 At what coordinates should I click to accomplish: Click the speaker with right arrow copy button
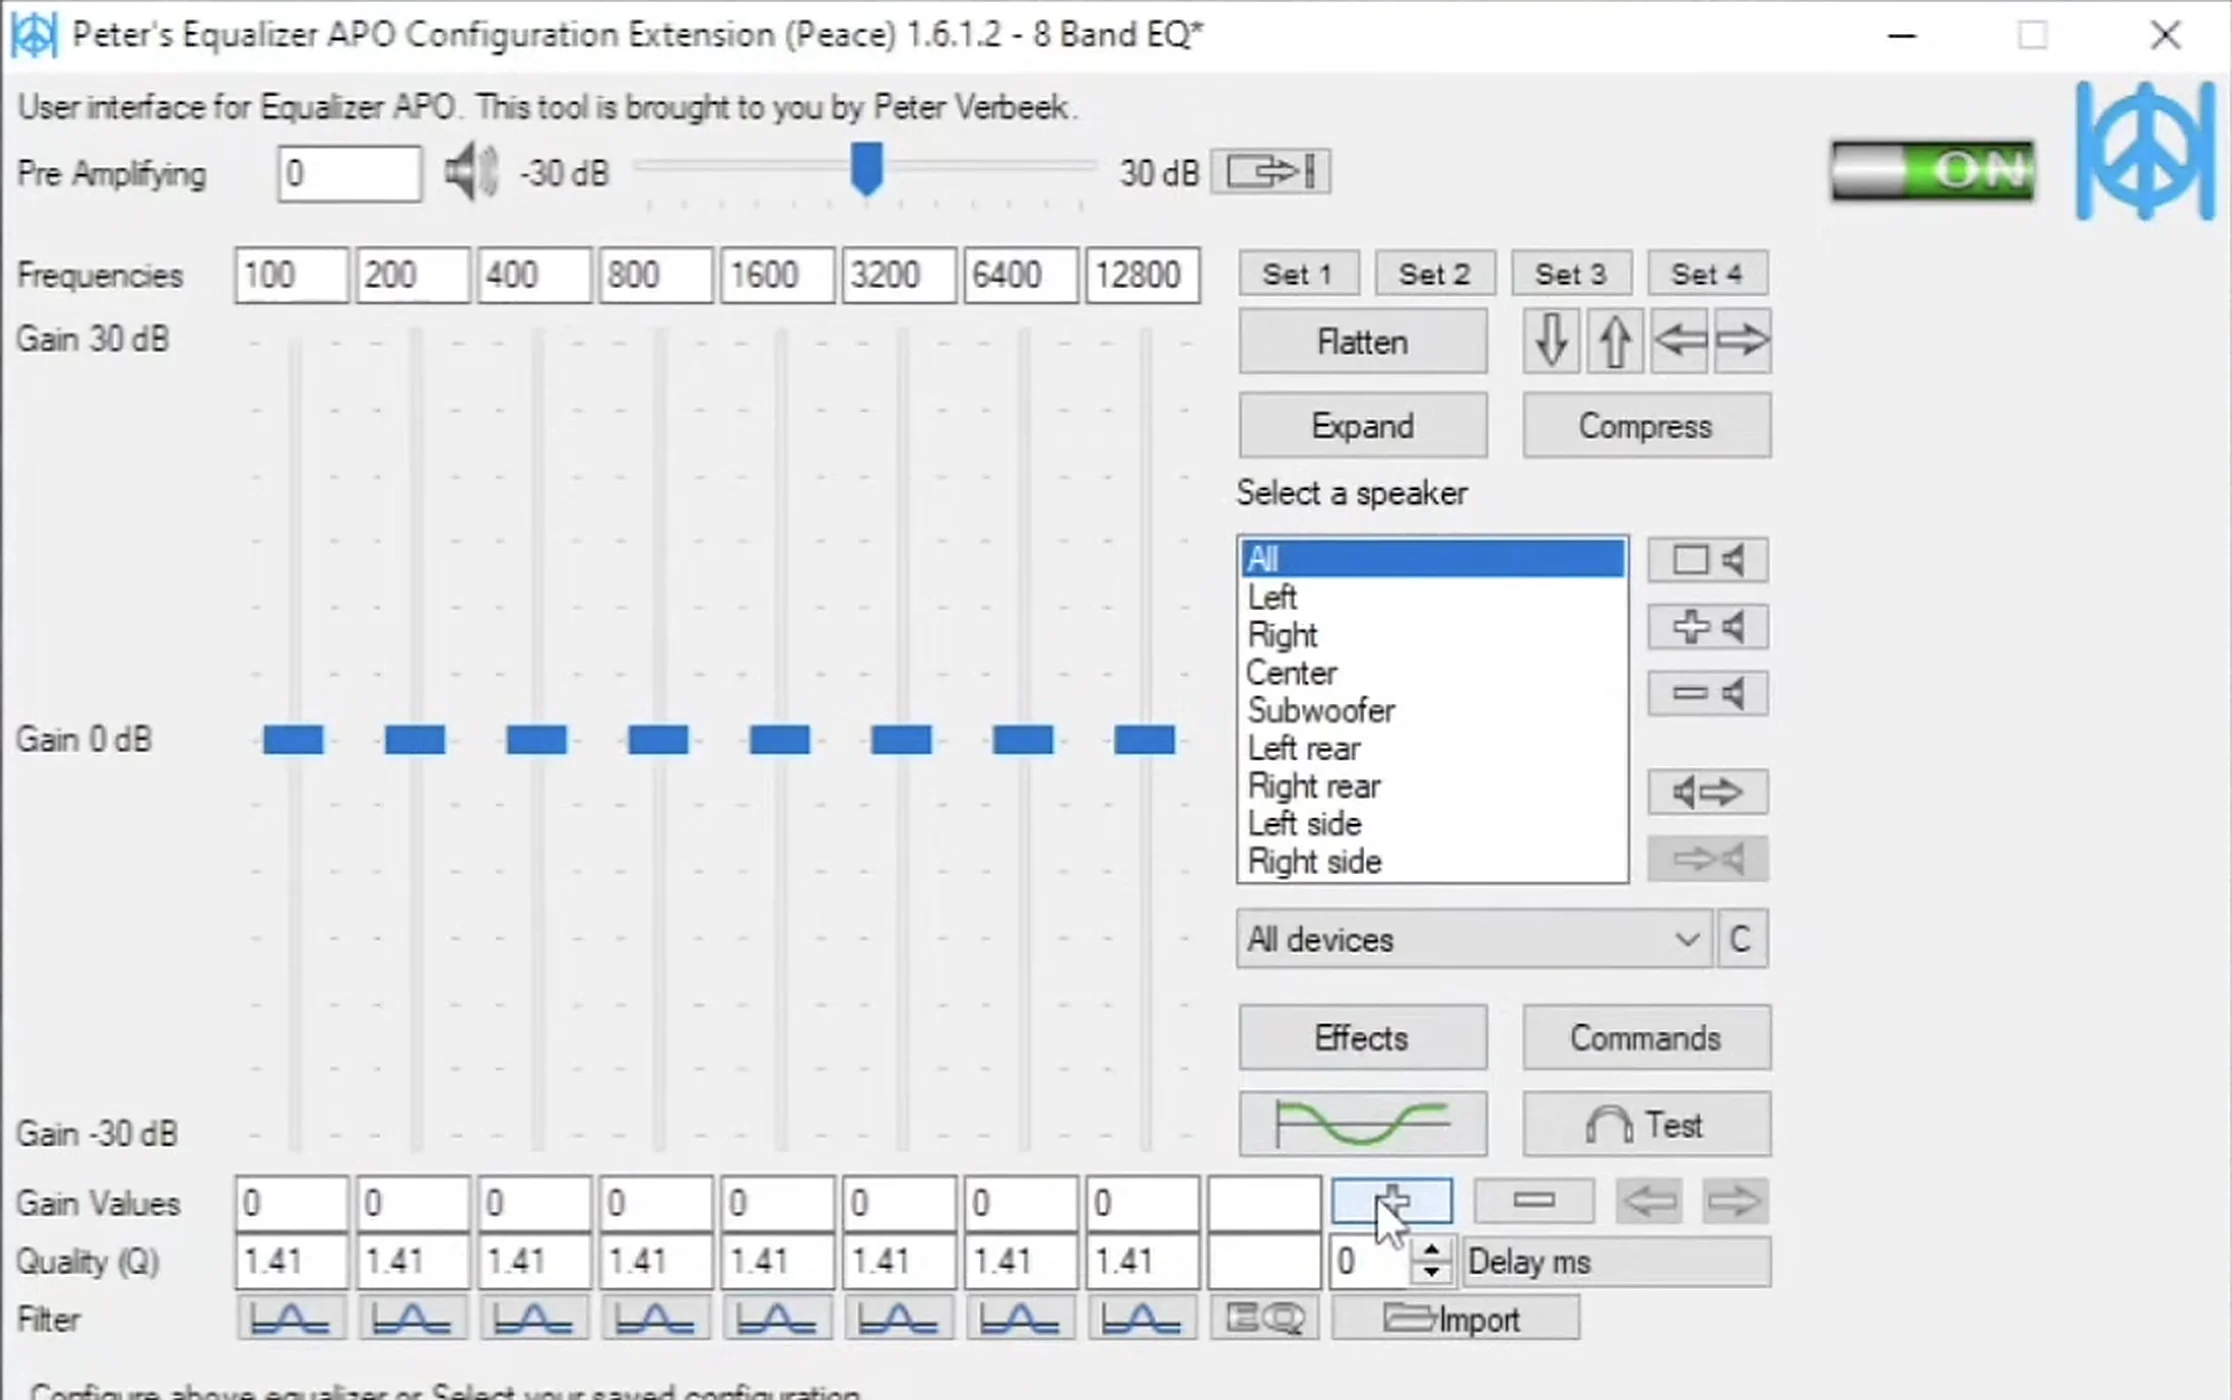[1708, 792]
